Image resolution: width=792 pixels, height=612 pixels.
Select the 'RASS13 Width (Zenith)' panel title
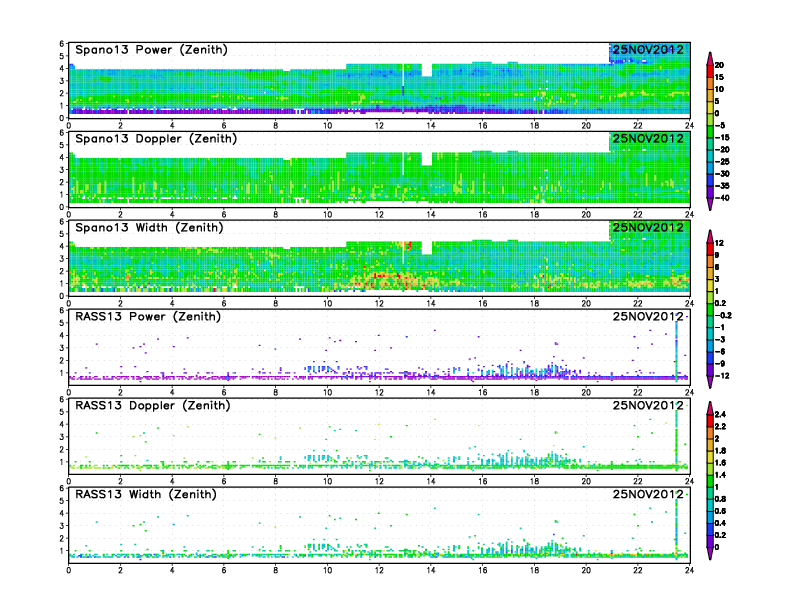point(146,494)
